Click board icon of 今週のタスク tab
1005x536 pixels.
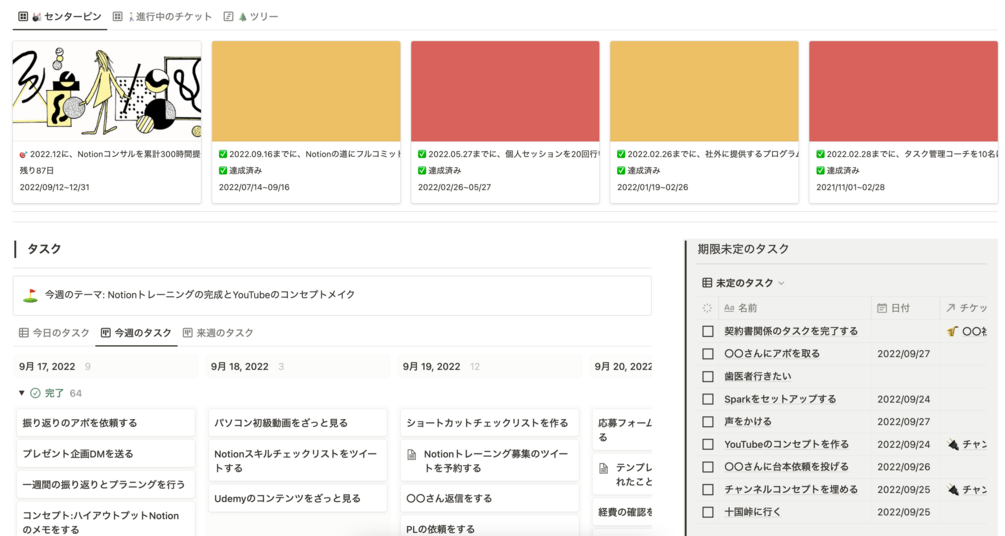tap(106, 333)
